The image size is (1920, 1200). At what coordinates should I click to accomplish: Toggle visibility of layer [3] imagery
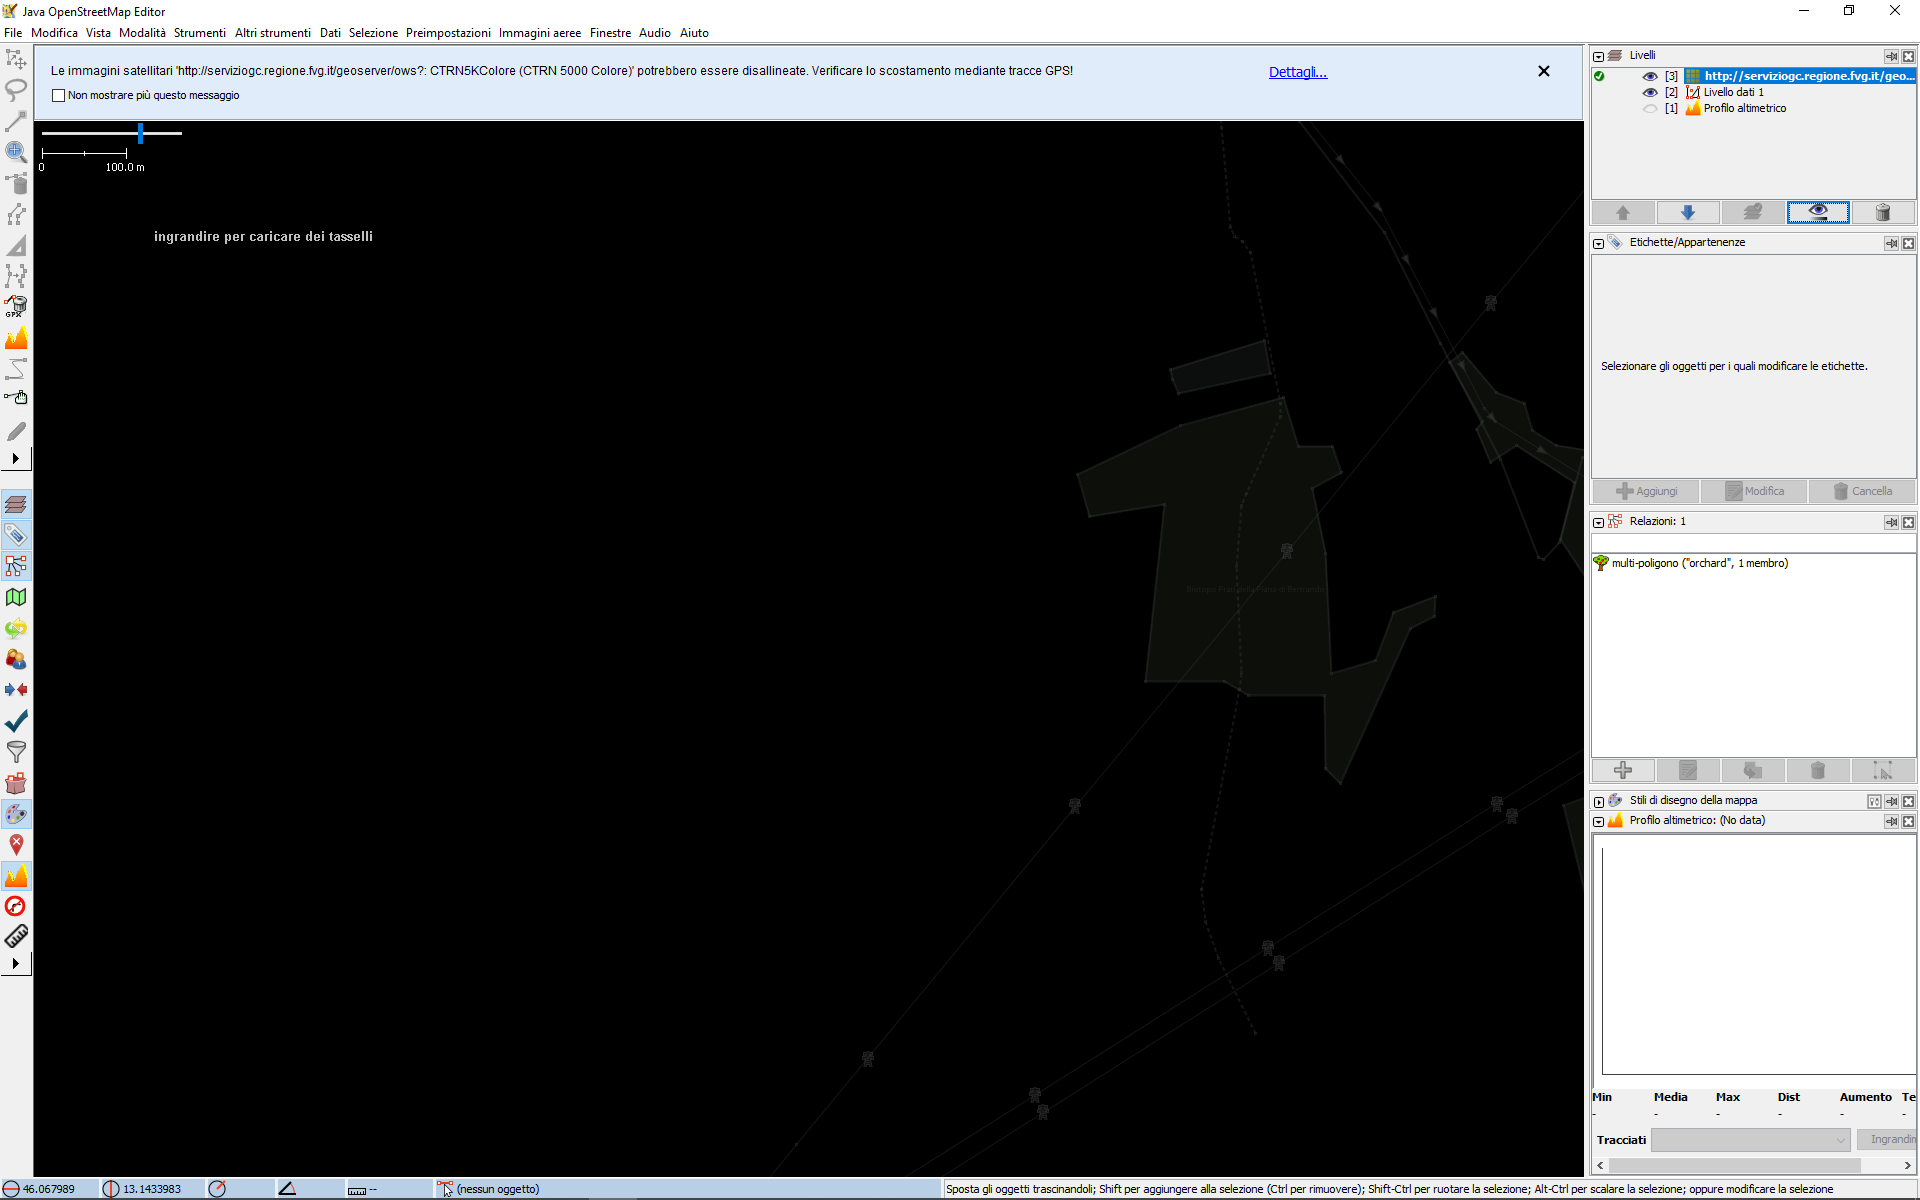(x=1650, y=76)
